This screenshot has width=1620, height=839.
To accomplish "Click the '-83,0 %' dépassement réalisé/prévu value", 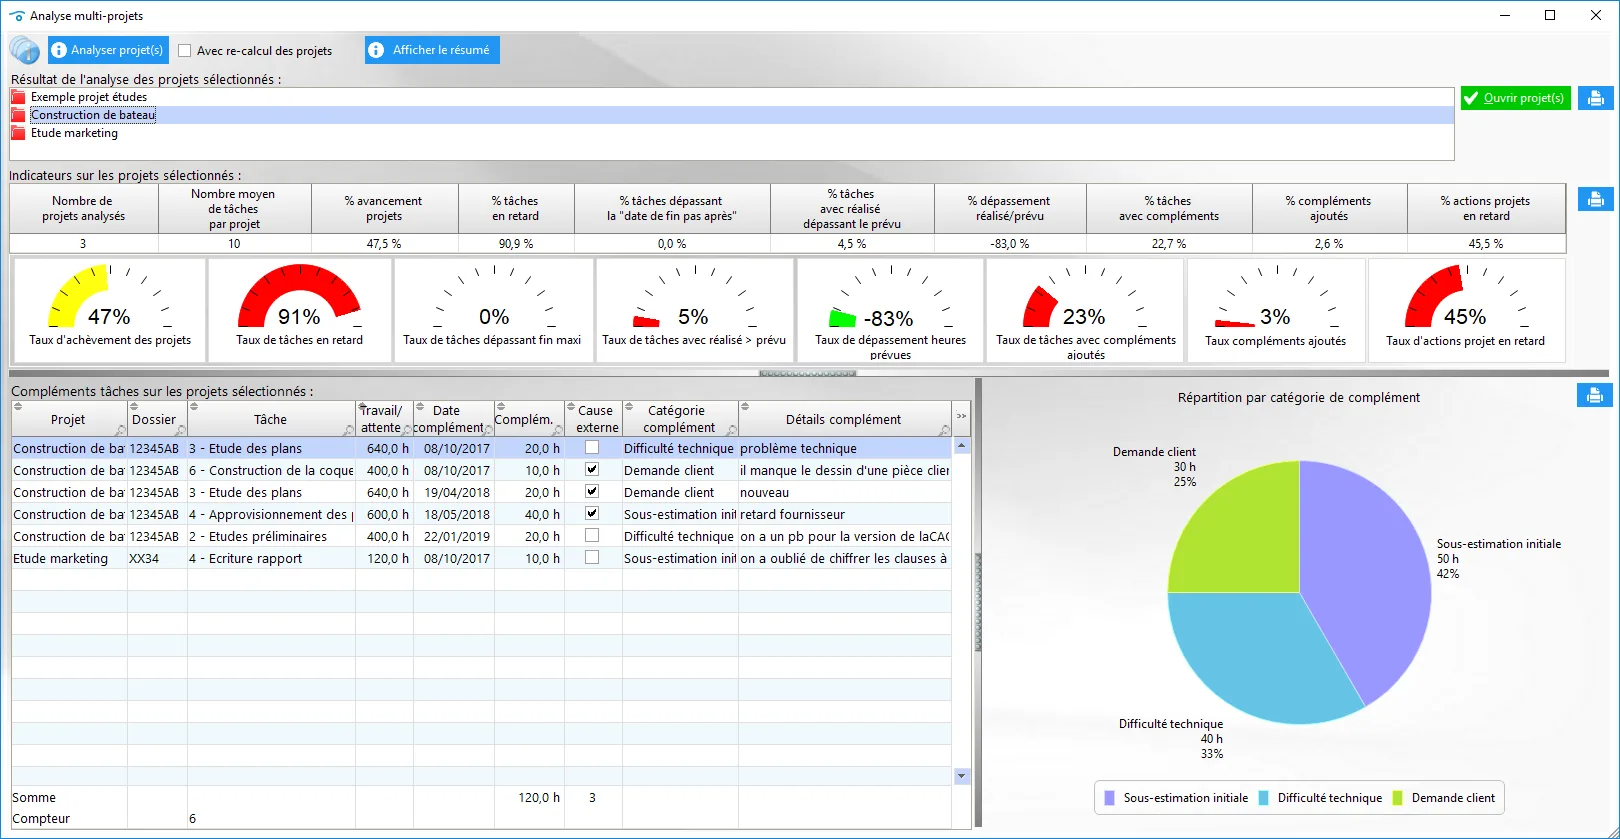I will tap(1010, 244).
